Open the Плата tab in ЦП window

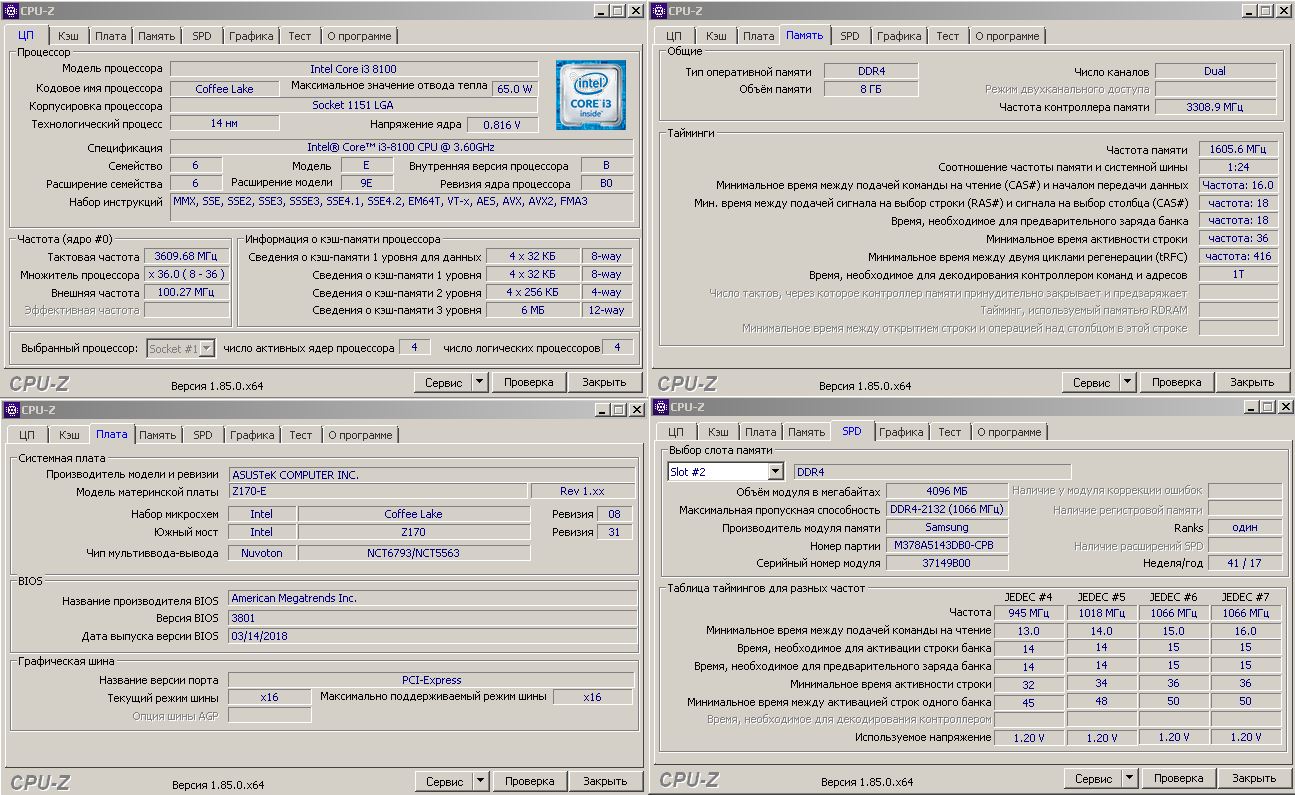pos(110,36)
